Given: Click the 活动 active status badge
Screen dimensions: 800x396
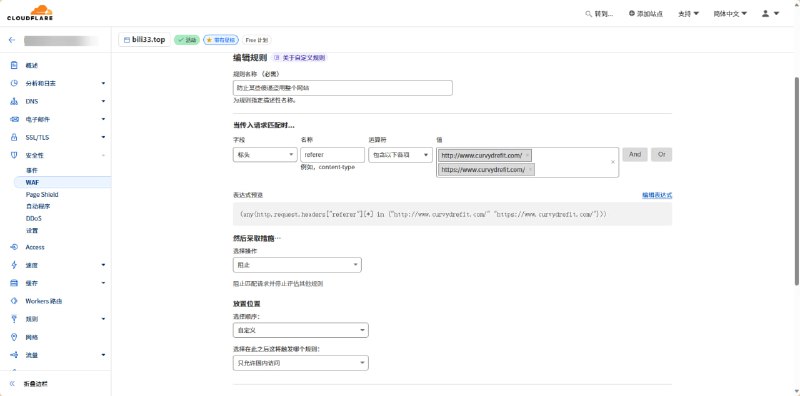Looking at the screenshot, I should click(x=187, y=40).
